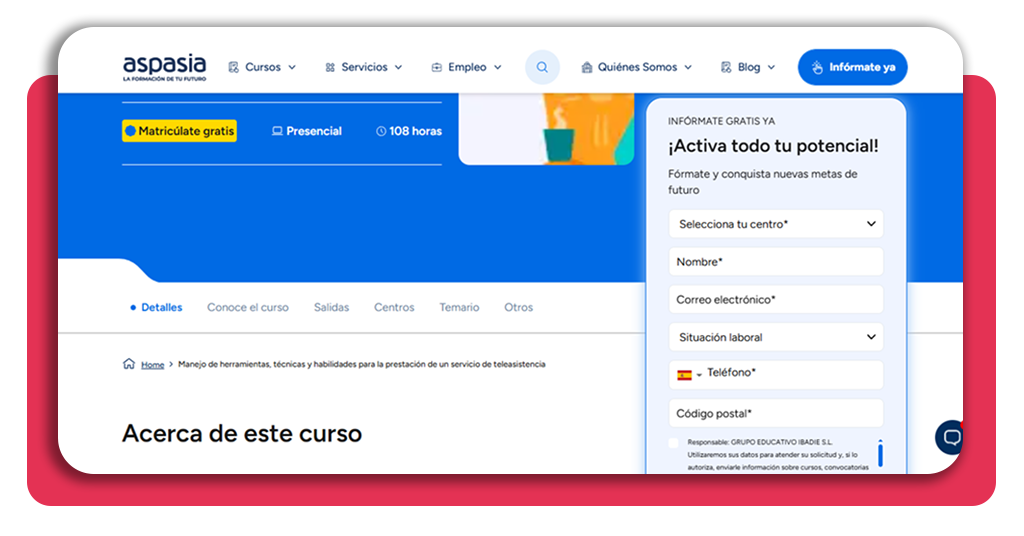Click the Correo electrónico field
The width and height of the screenshot is (1024, 536).
(776, 300)
